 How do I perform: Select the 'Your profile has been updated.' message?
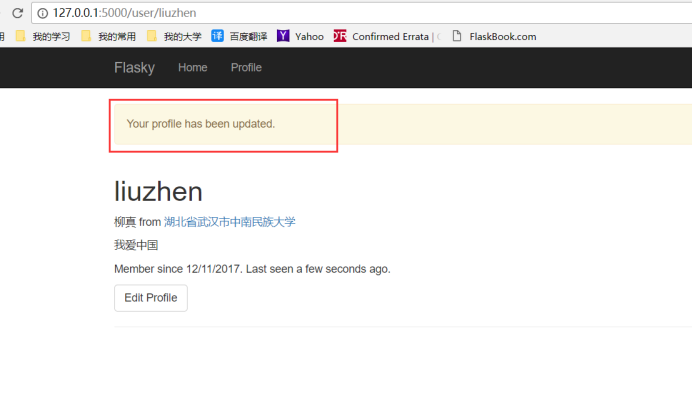[x=201, y=124]
